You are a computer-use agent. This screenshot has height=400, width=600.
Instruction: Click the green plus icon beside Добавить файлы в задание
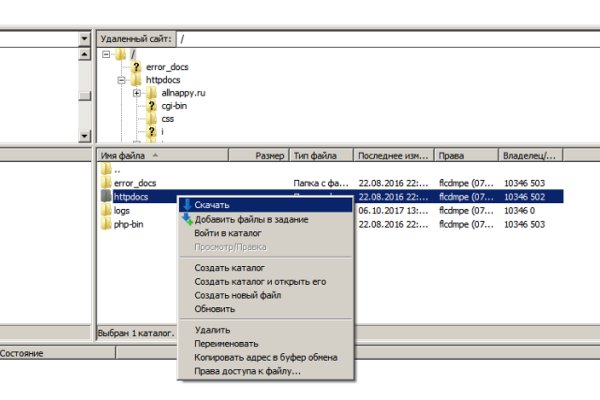186,219
